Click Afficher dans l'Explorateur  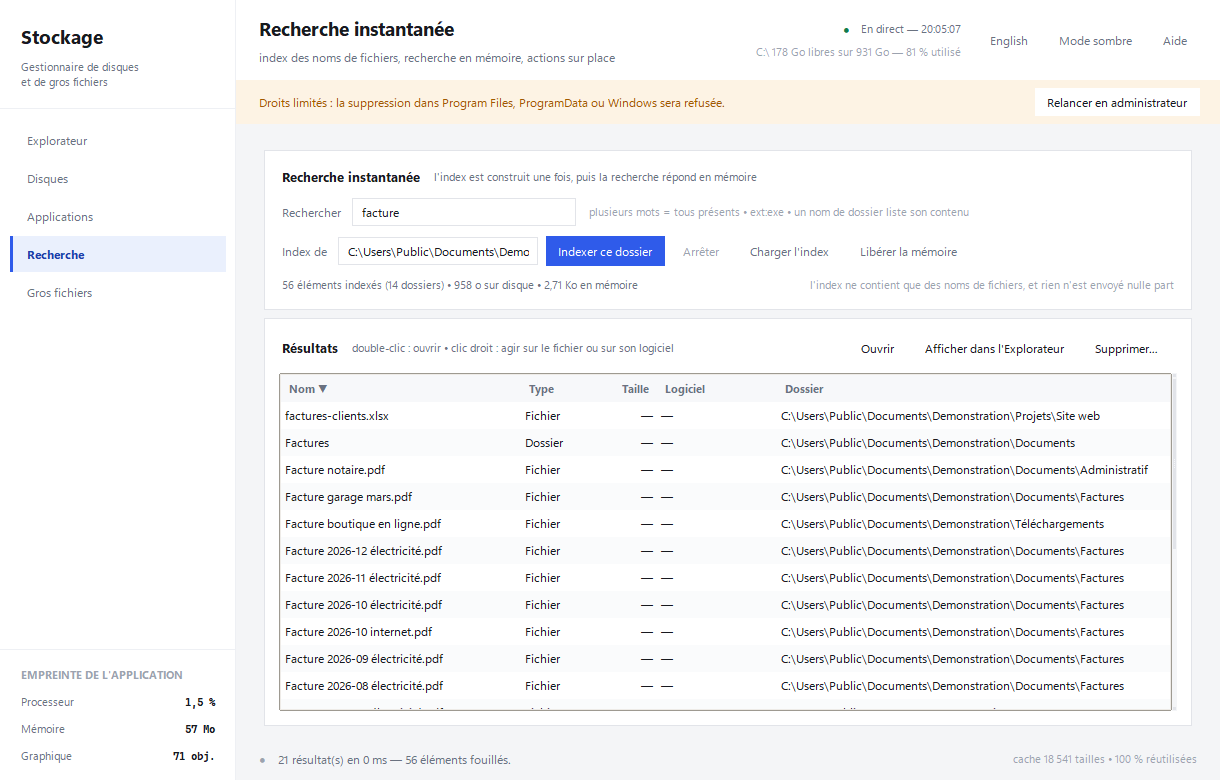tap(994, 349)
